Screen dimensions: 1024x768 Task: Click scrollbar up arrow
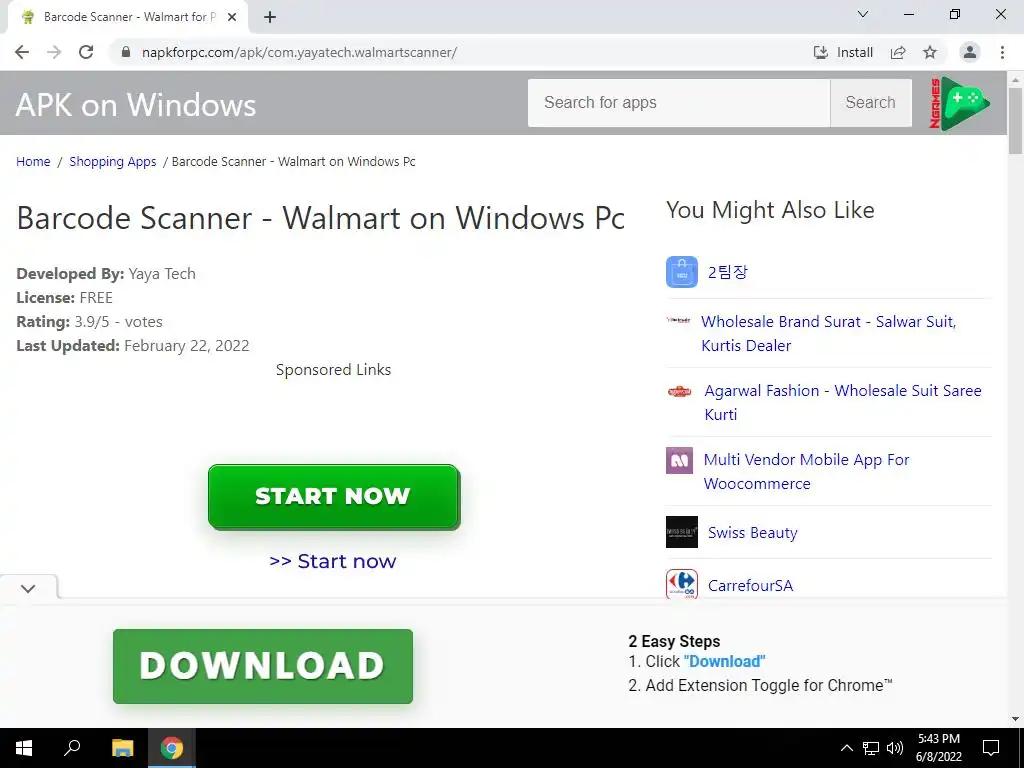click(x=1015, y=79)
